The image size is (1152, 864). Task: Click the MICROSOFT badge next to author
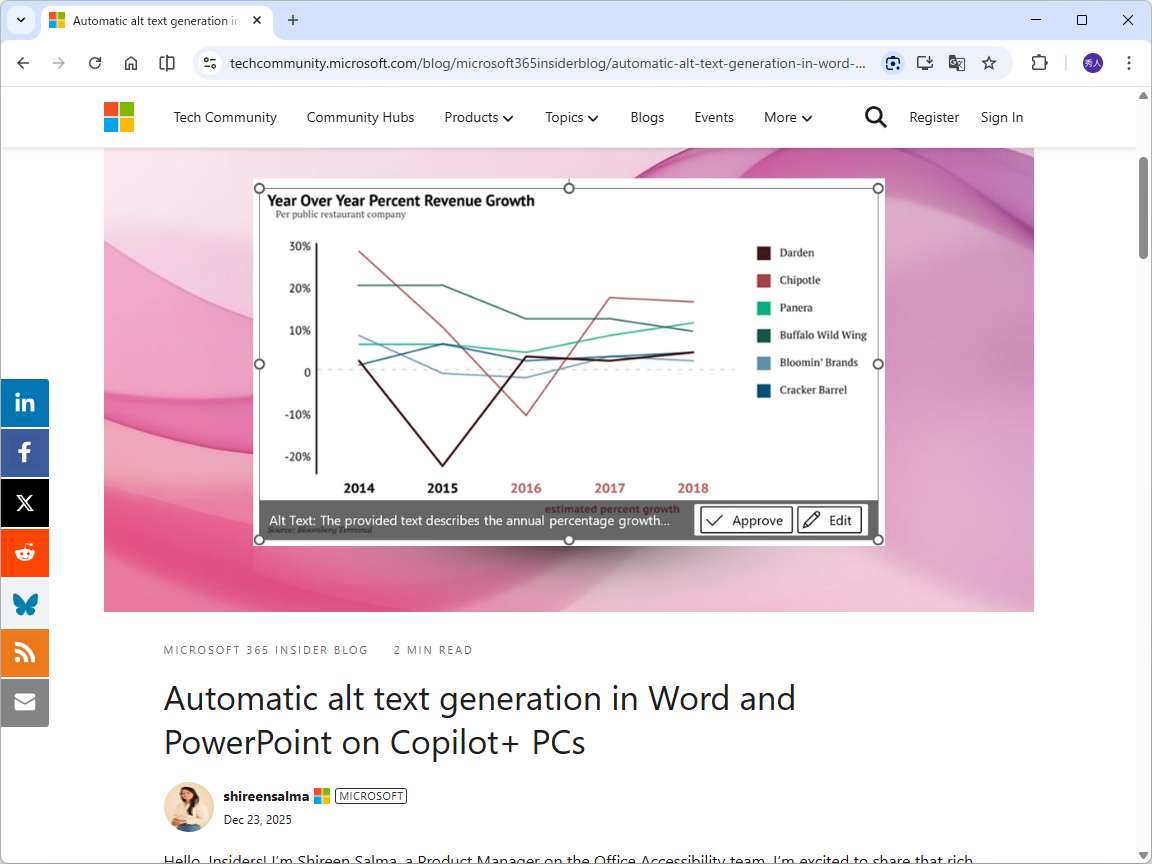click(370, 796)
